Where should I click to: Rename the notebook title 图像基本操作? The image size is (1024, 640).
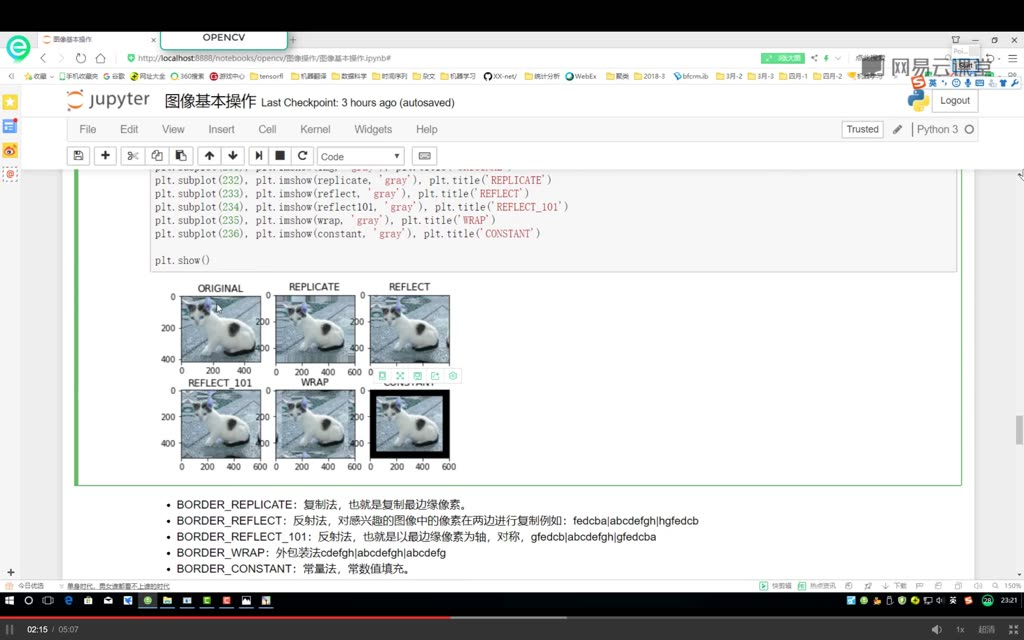pos(210,101)
